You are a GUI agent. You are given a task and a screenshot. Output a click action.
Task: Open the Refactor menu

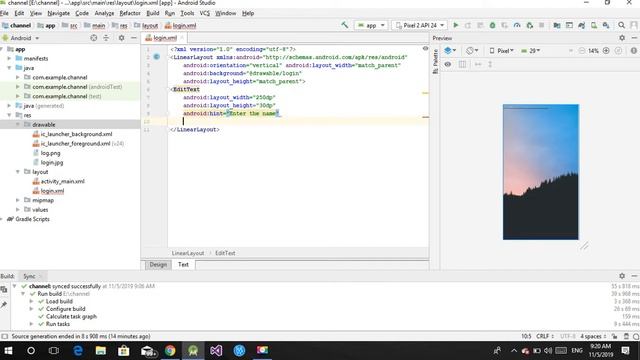tap(130, 13)
